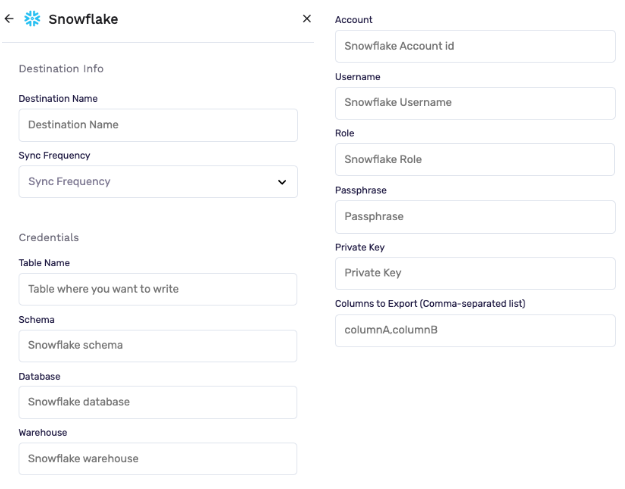Viewport: 625px width, 489px height.
Task: Click the Snowflake panel title text
Action: (x=83, y=19)
